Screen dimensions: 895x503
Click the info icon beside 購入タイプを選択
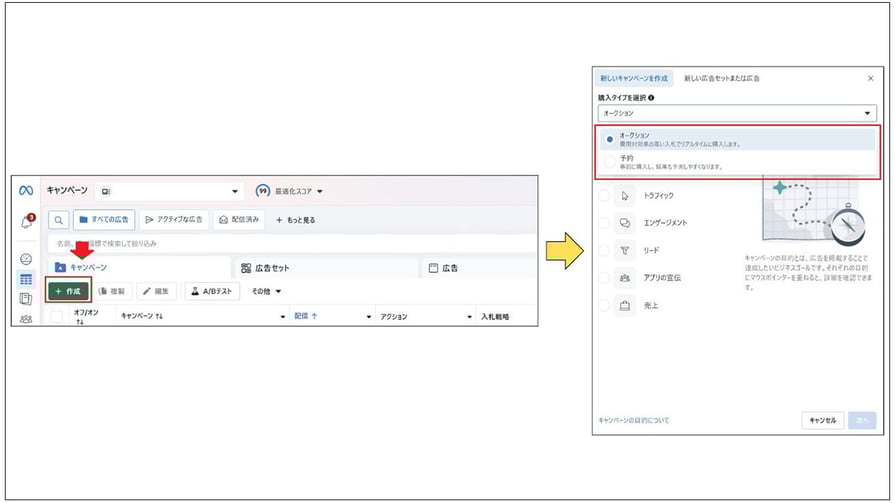coord(652,98)
